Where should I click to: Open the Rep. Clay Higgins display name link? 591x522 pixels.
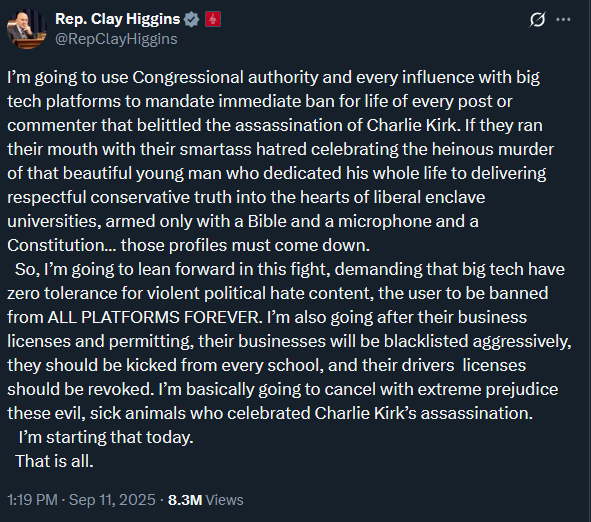[x=118, y=19]
